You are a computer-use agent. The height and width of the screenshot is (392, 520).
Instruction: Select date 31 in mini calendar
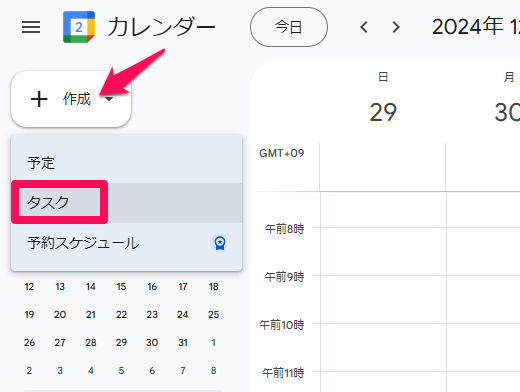pyautogui.click(x=183, y=342)
